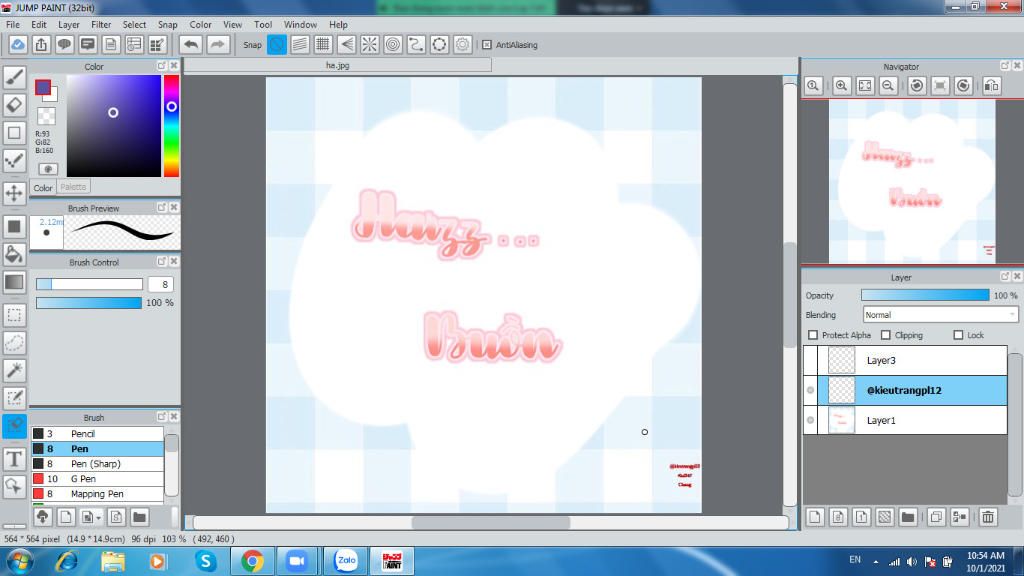
Task: Select the Pencil brush in the list
Action: tap(97, 434)
